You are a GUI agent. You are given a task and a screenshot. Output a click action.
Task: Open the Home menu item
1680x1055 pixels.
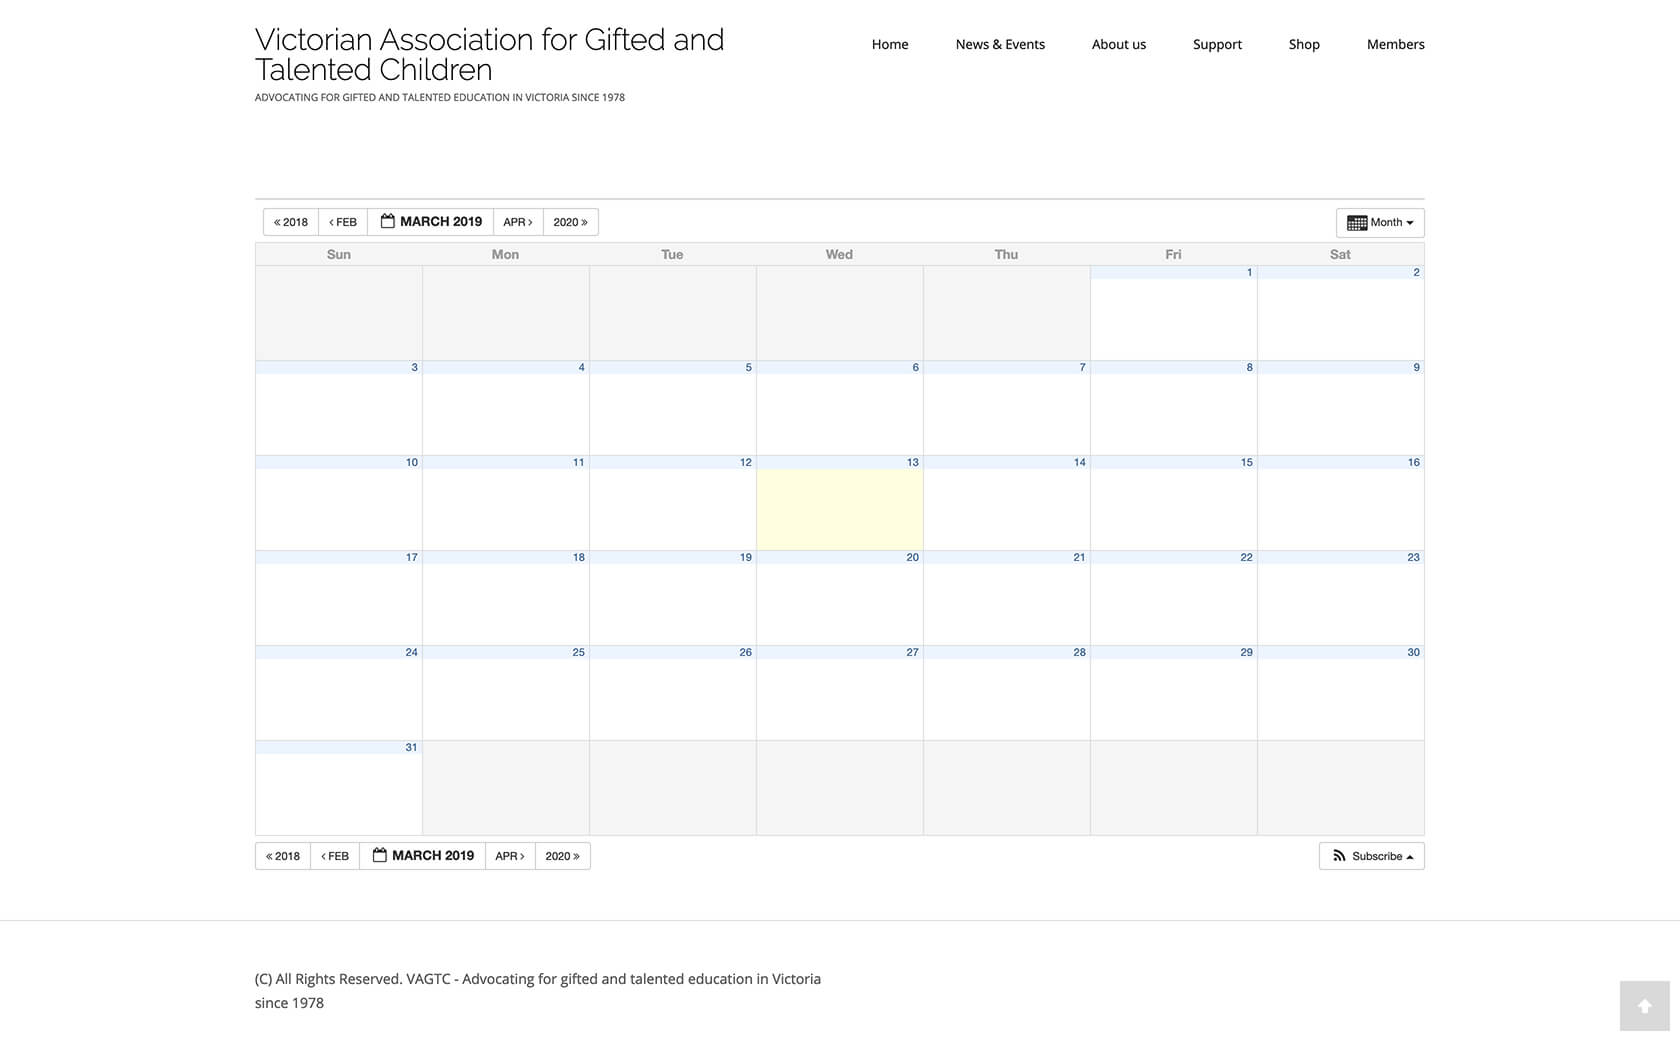coord(889,44)
